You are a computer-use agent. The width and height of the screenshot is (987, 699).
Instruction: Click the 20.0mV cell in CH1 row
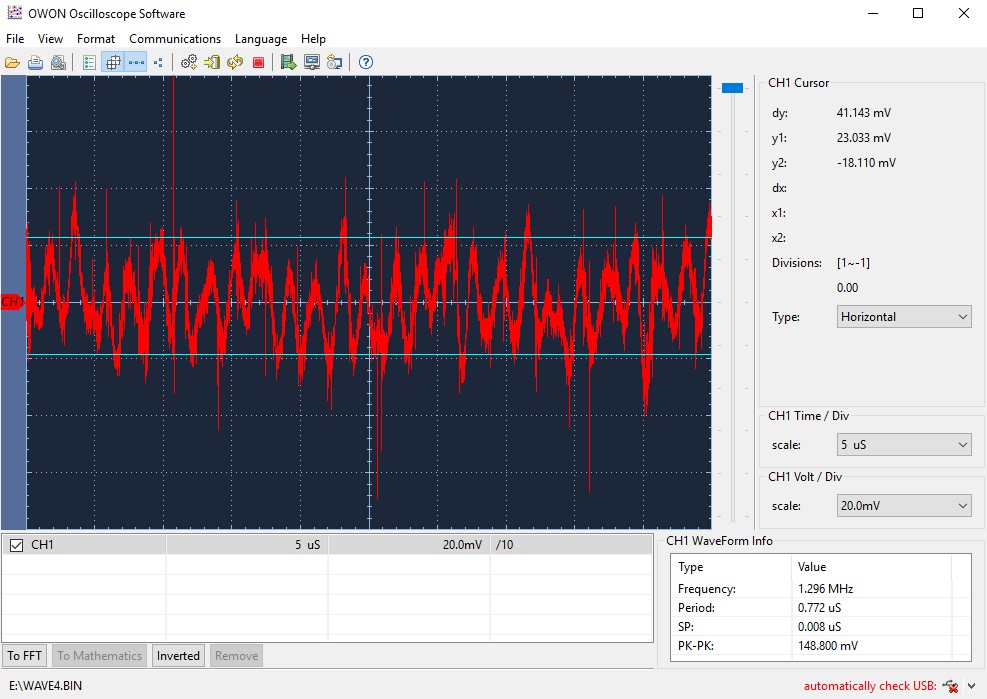pos(409,545)
